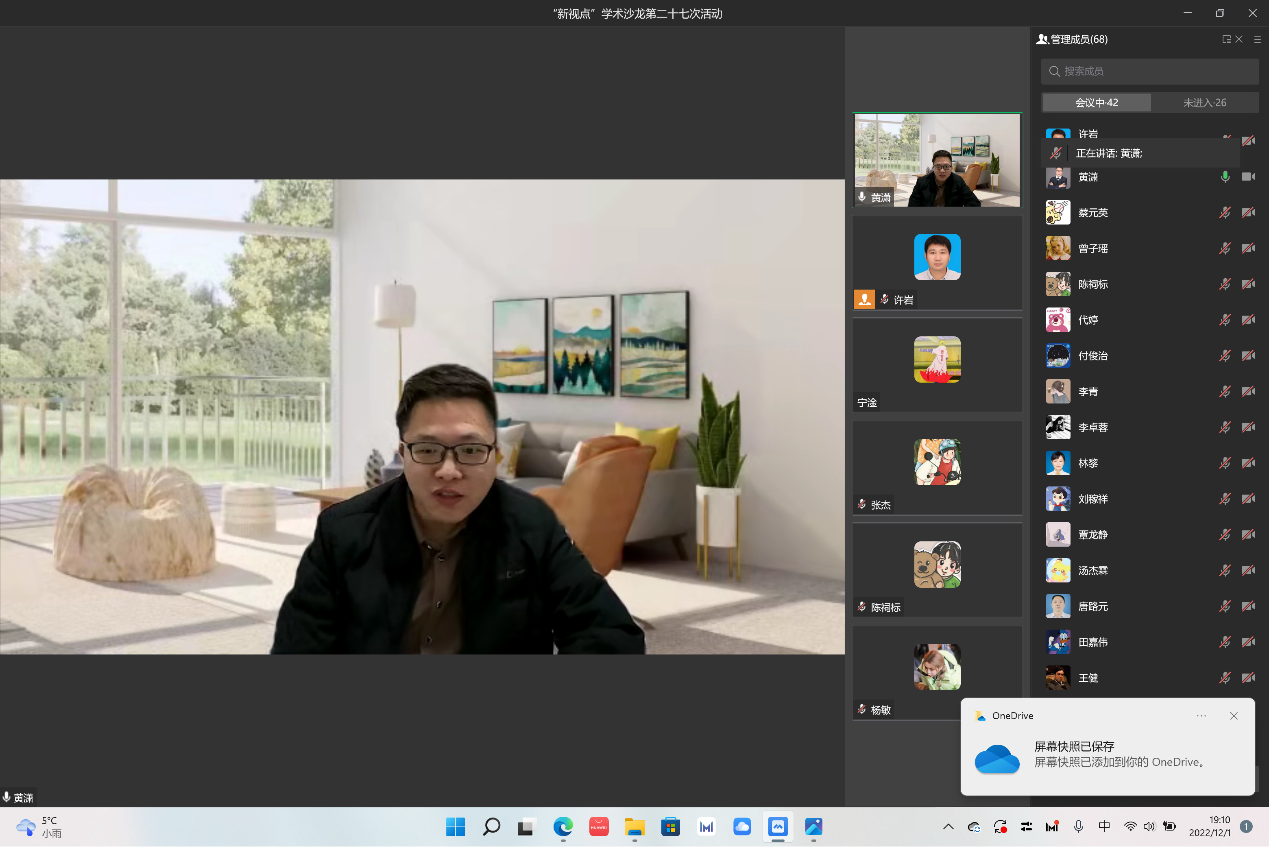Expand the hidden system tray icons
1274x849 pixels.
pos(948,827)
